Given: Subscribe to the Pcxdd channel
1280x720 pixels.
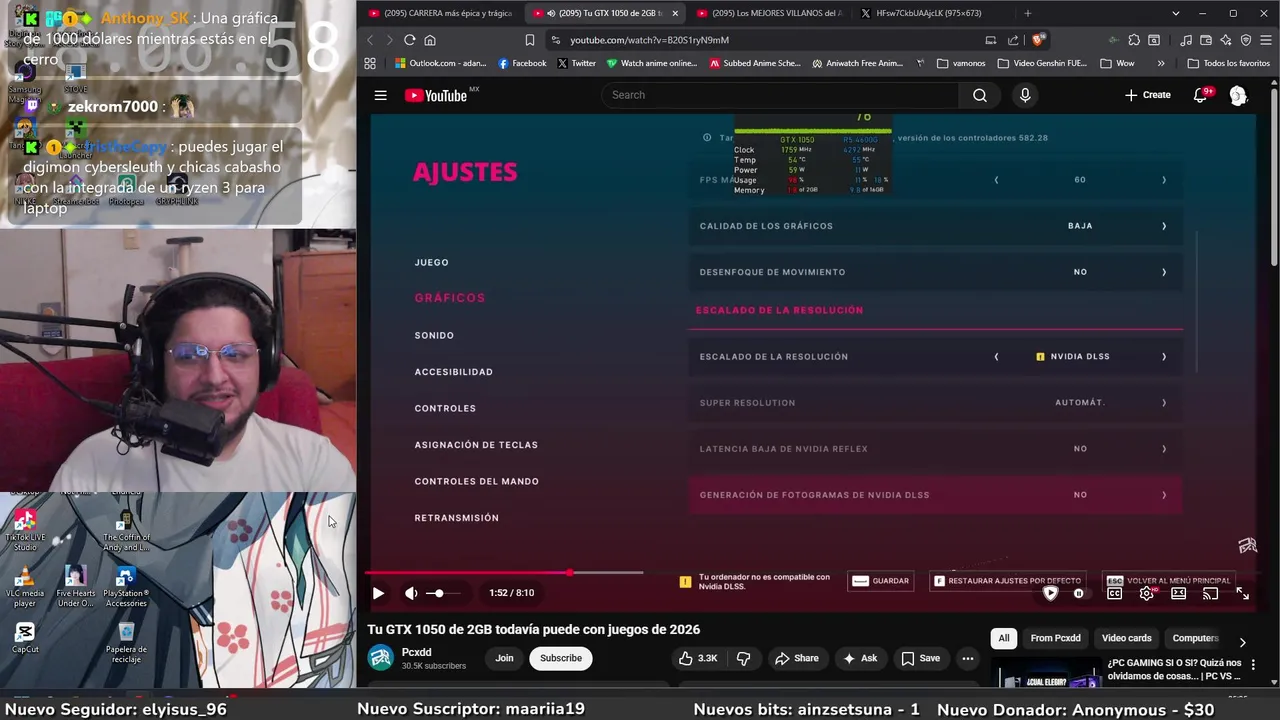Looking at the screenshot, I should (x=561, y=658).
